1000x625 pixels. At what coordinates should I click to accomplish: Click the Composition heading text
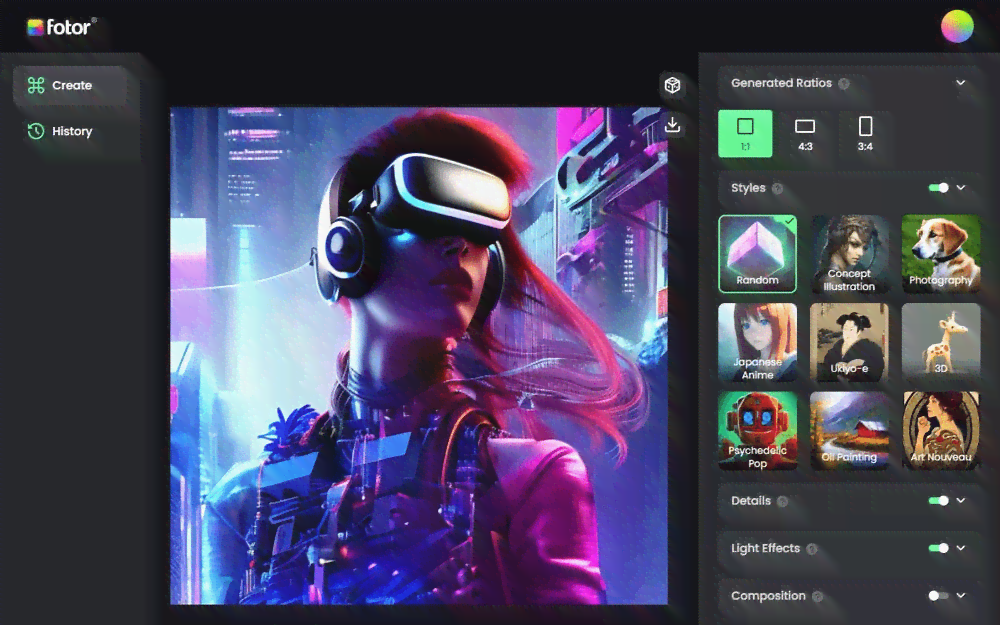[768, 596]
